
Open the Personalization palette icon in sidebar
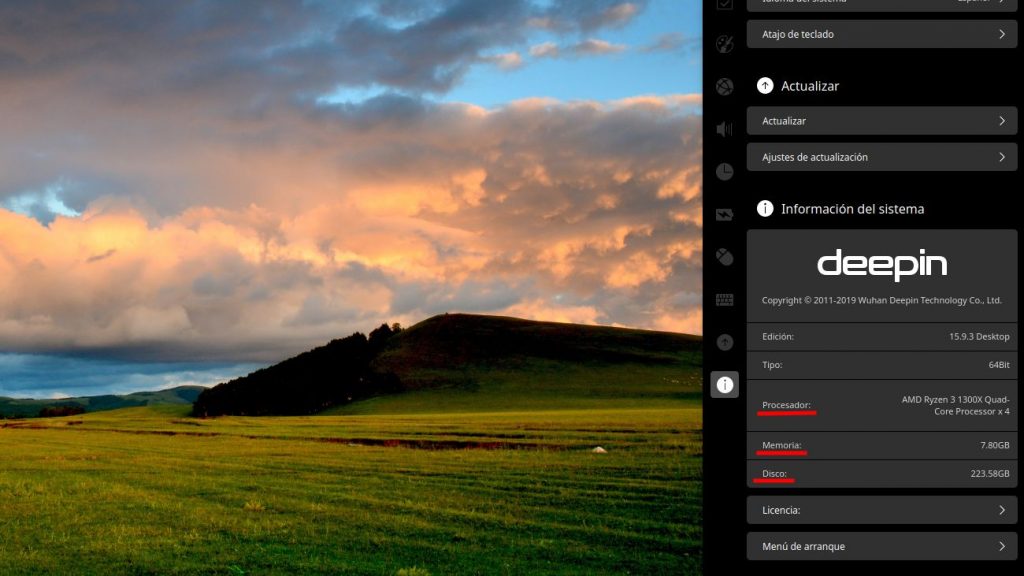tap(725, 44)
